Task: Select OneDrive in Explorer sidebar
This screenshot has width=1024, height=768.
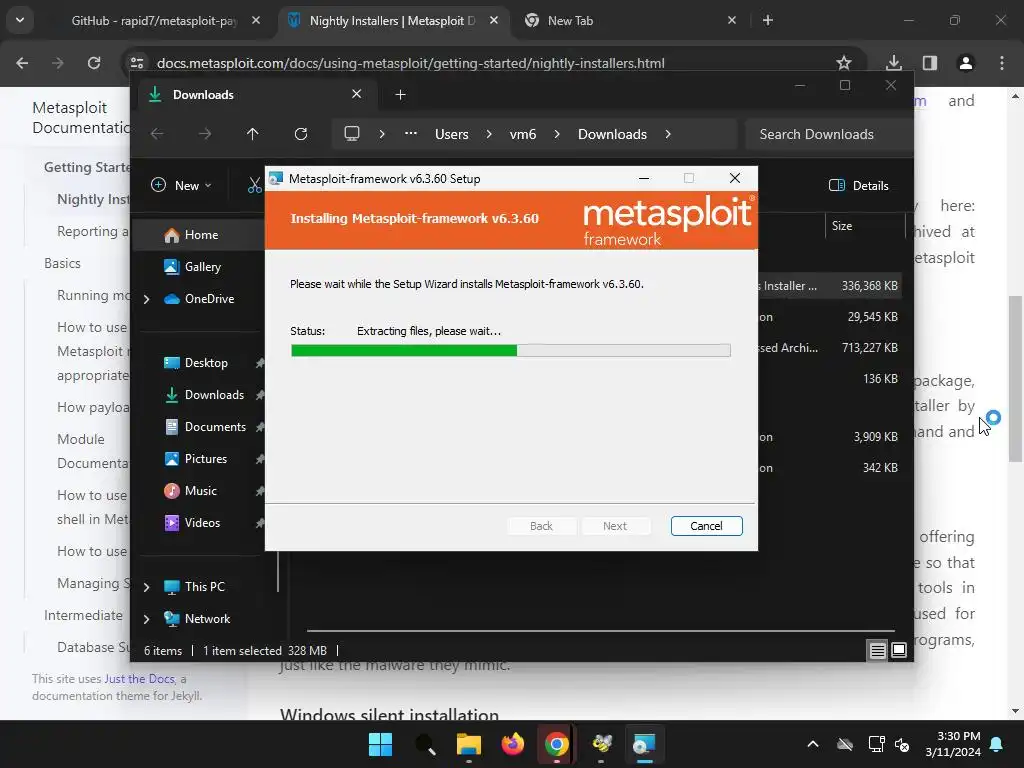Action: pyautogui.click(x=209, y=298)
